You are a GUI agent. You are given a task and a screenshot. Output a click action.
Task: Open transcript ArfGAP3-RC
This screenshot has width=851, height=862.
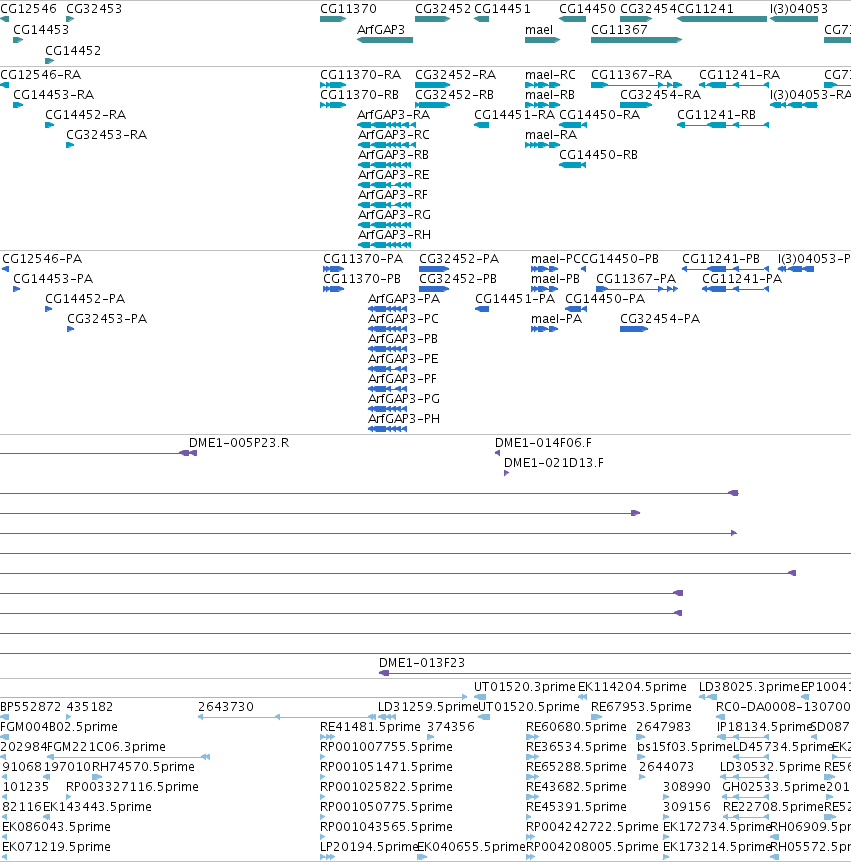(394, 135)
